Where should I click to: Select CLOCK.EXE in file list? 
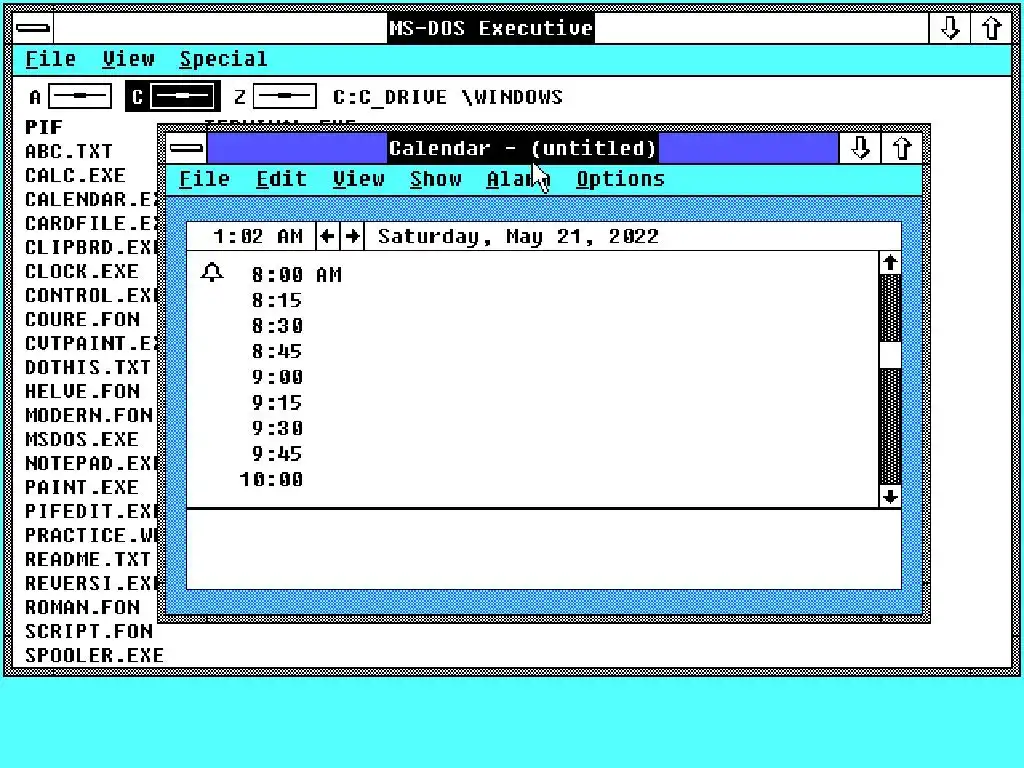[x=82, y=272]
